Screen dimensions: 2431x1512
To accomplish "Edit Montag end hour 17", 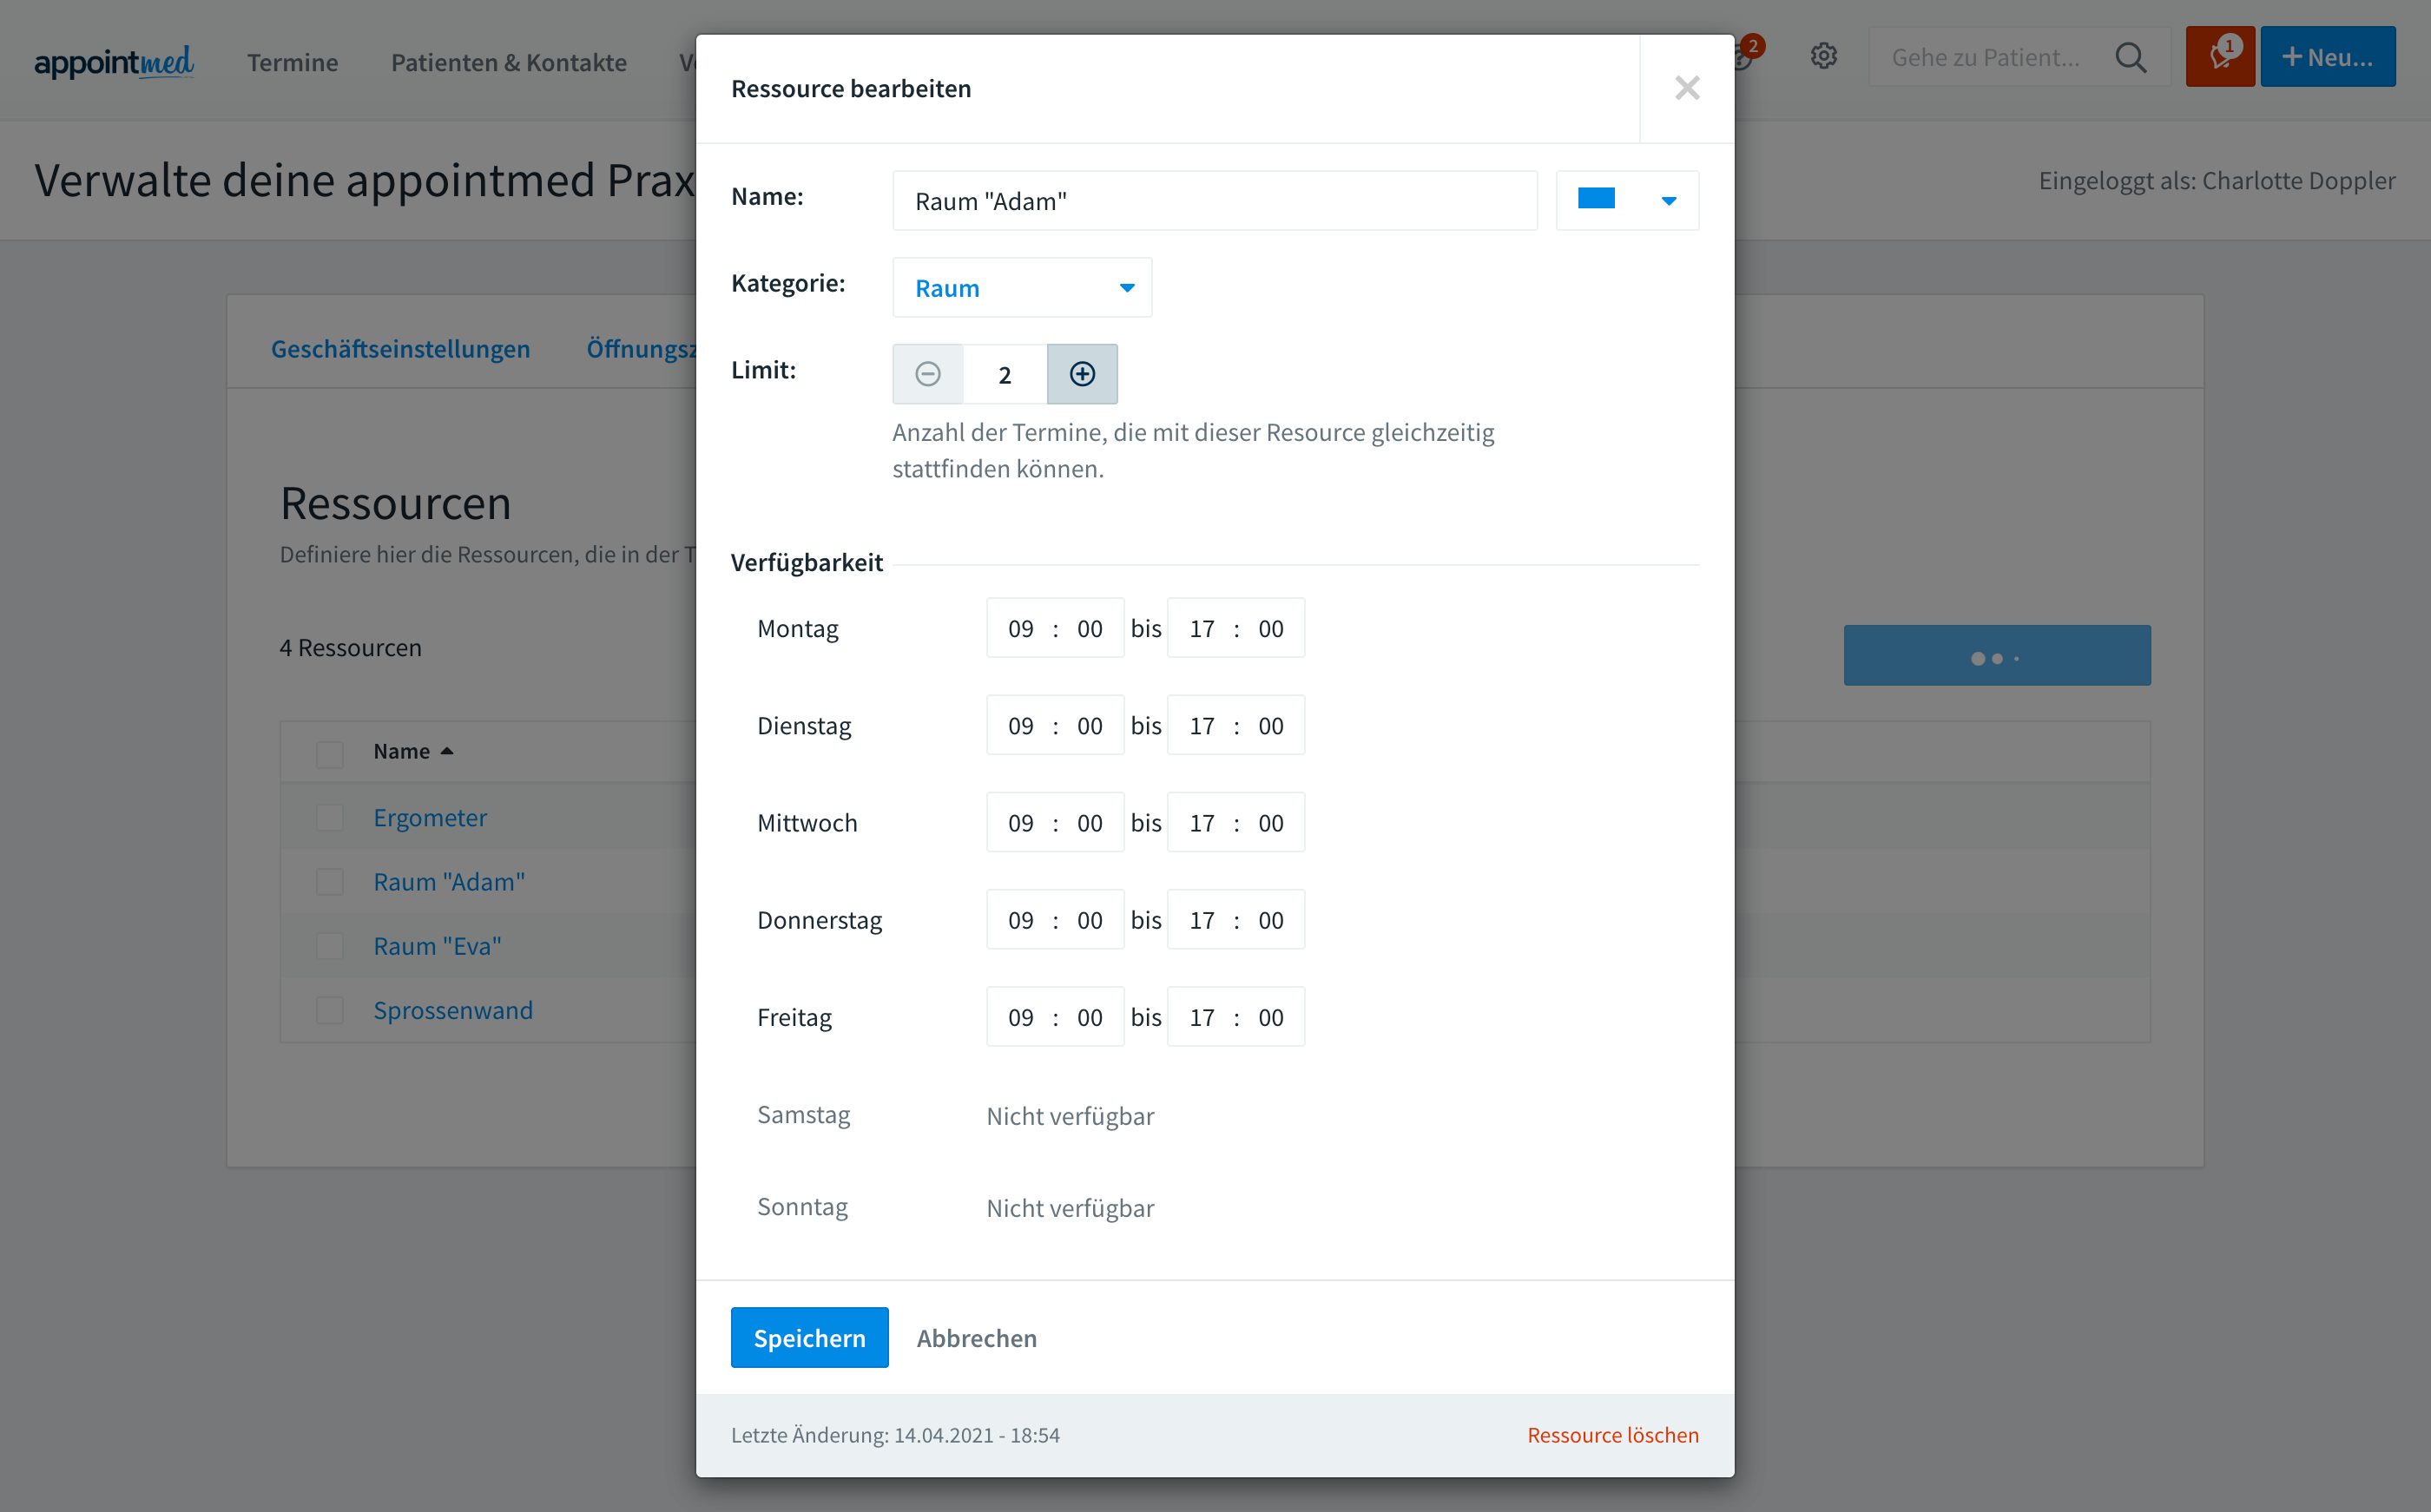I will [x=1201, y=629].
